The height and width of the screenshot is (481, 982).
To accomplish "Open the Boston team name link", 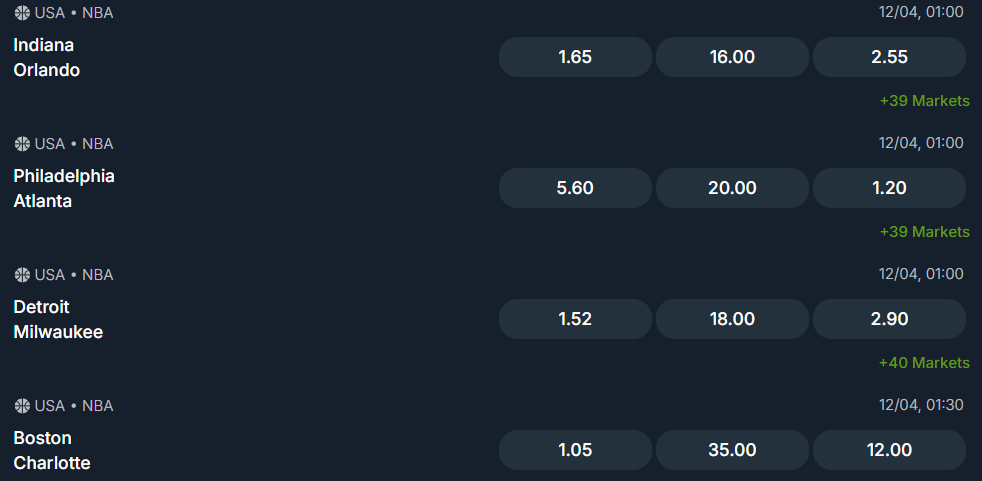I will (x=43, y=438).
